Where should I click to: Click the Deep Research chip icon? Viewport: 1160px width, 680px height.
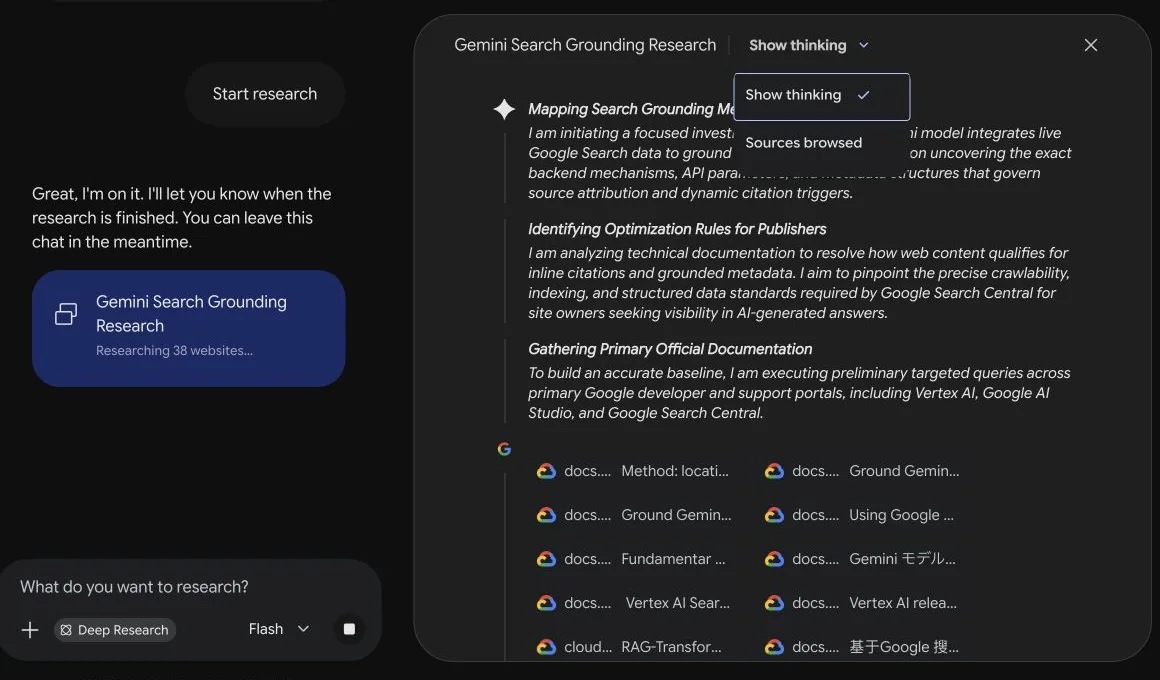pyautogui.click(x=66, y=630)
